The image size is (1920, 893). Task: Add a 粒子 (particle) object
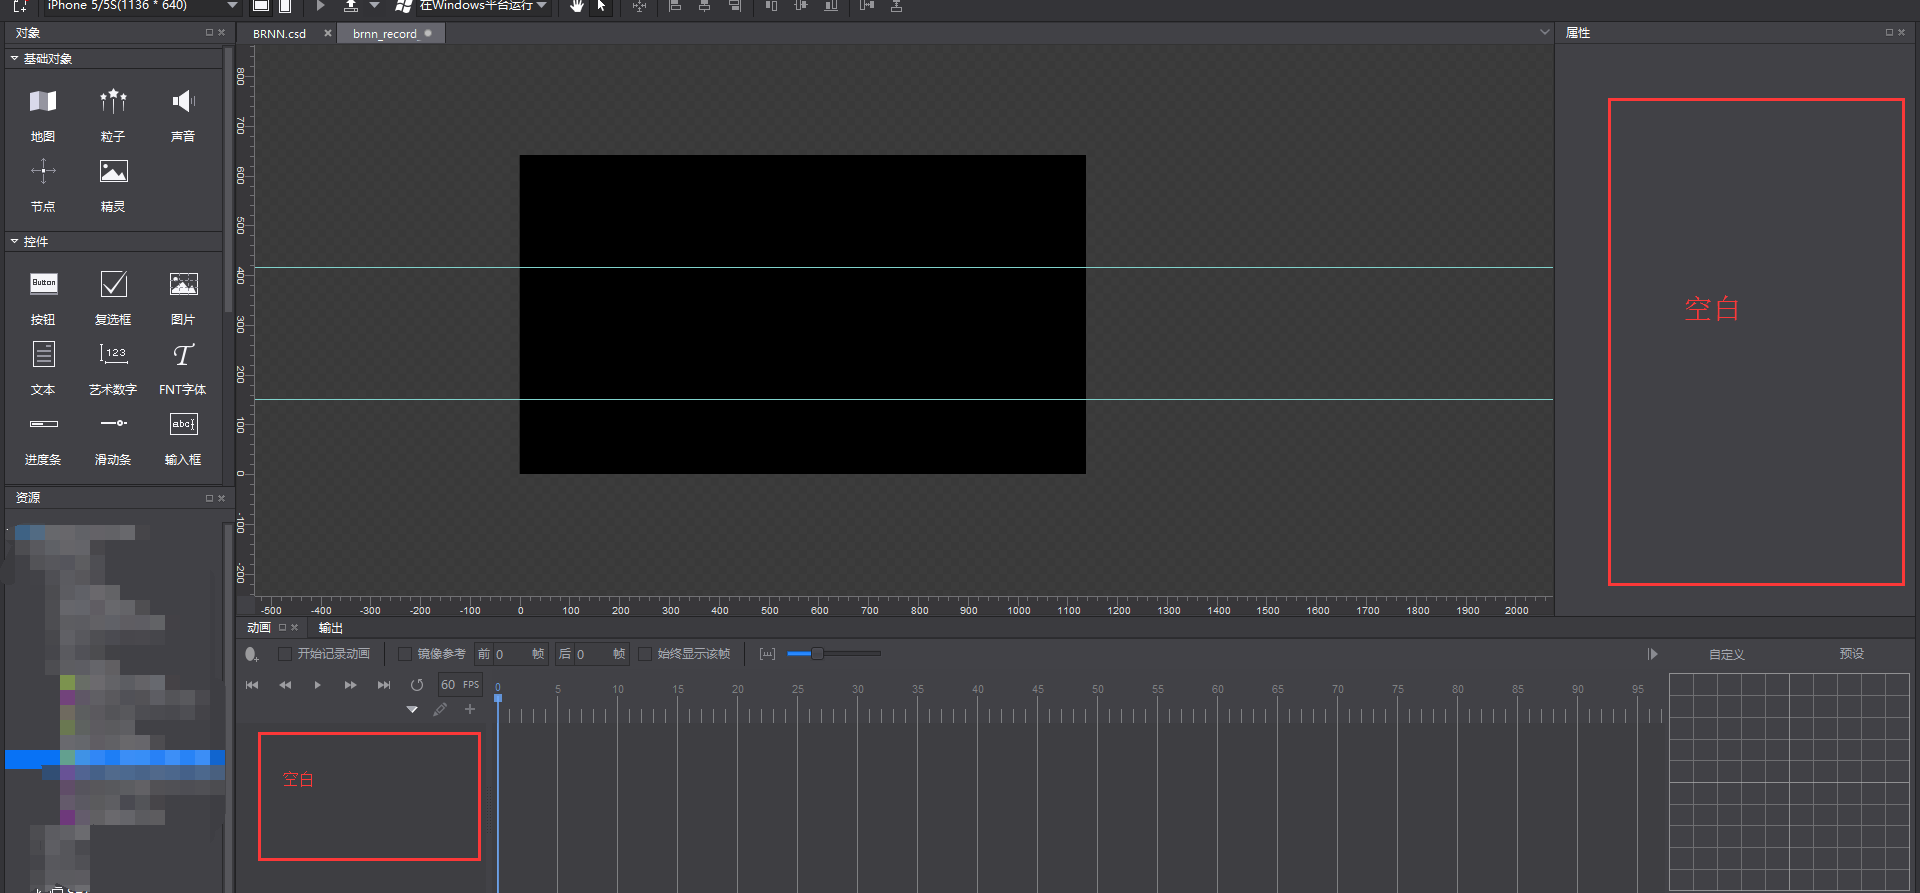(113, 113)
